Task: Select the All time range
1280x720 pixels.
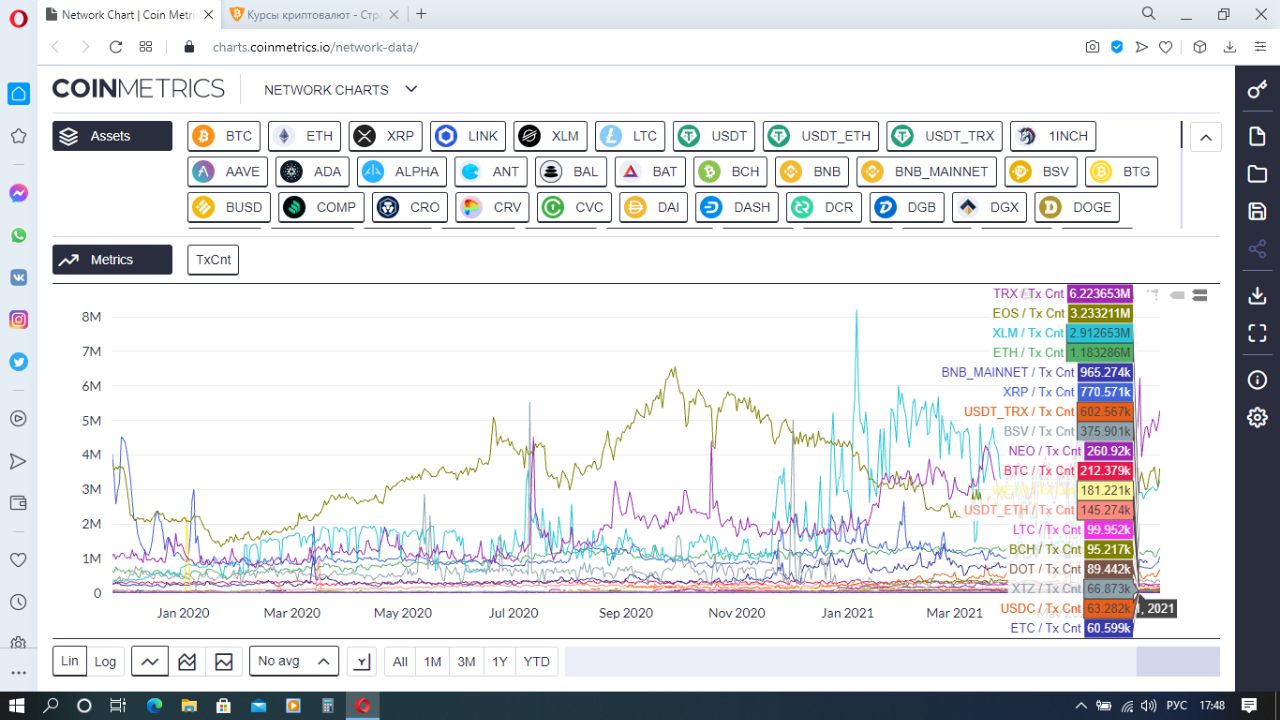Action: 400,661
